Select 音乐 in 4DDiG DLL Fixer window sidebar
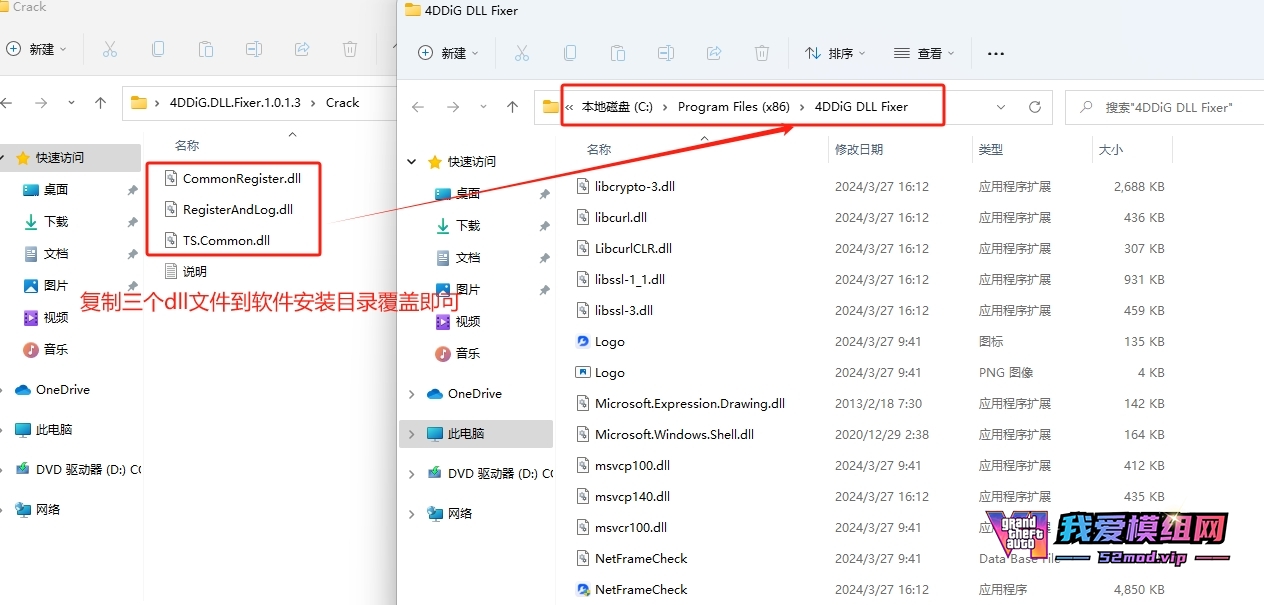 click(468, 354)
